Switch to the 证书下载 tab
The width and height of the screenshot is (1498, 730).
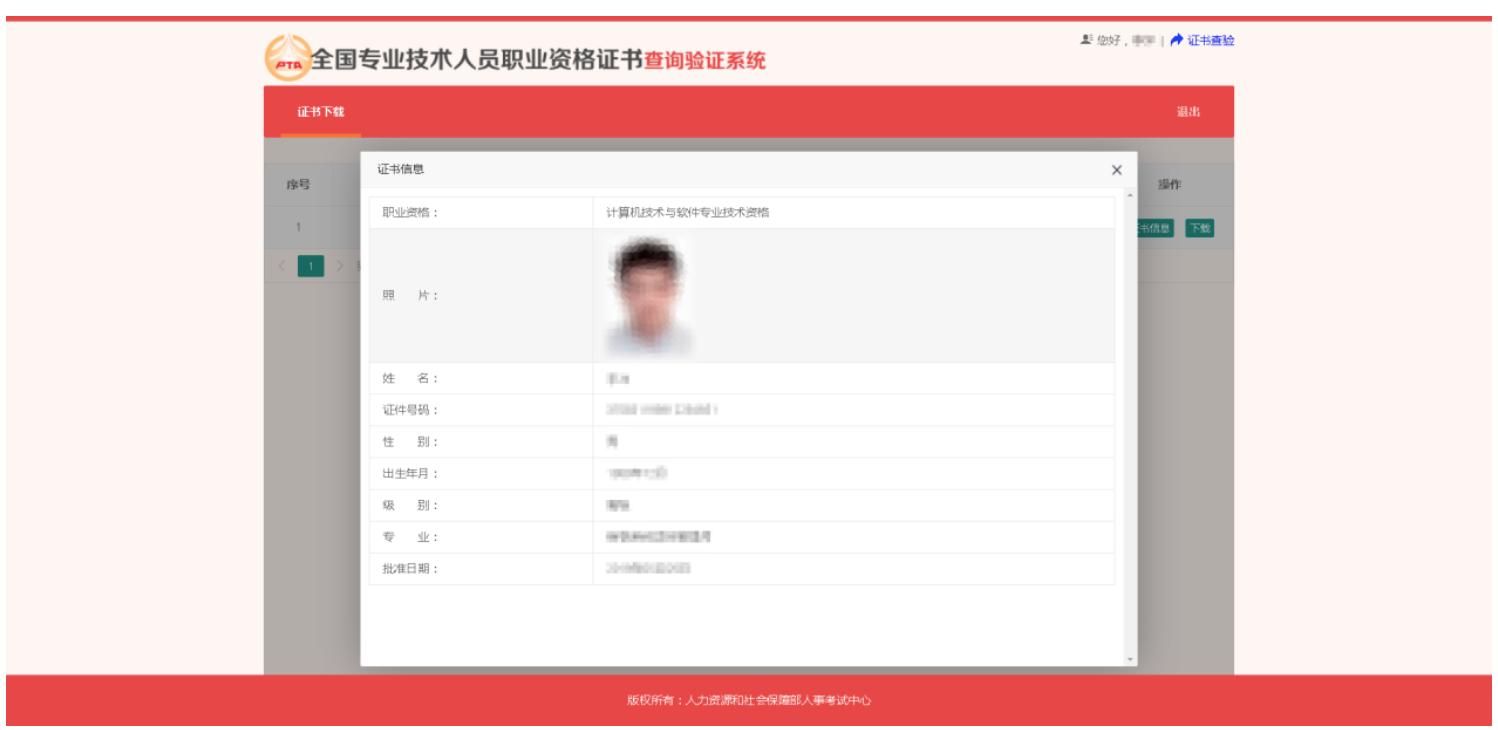click(x=320, y=112)
